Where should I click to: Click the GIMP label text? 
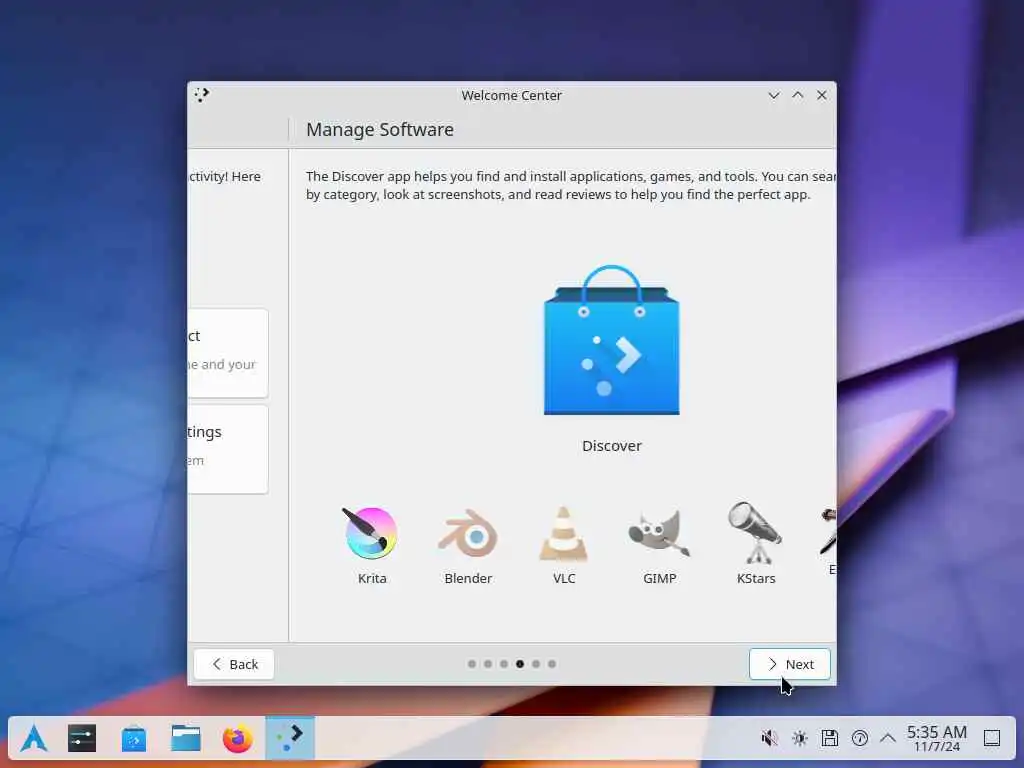(660, 579)
